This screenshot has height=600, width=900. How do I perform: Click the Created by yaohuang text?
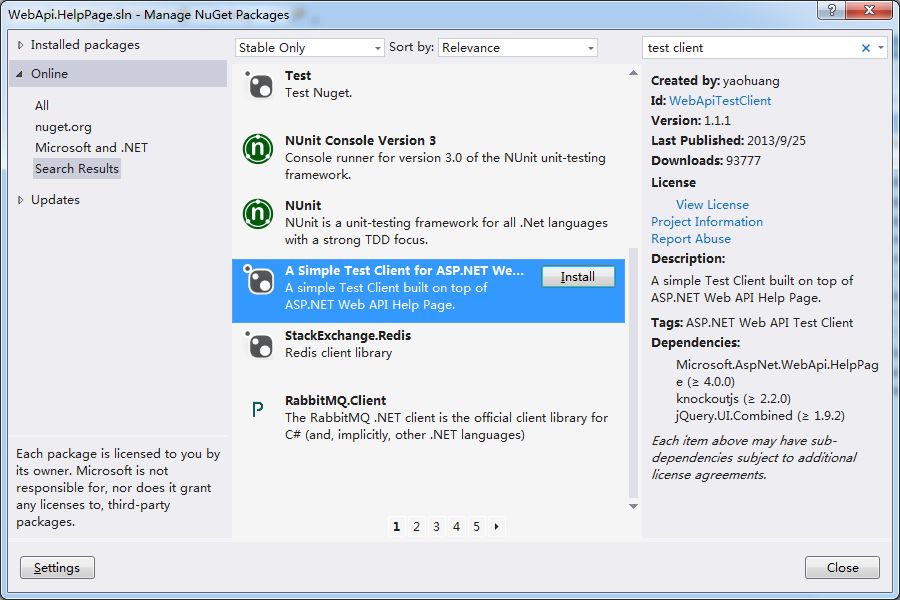(x=715, y=80)
